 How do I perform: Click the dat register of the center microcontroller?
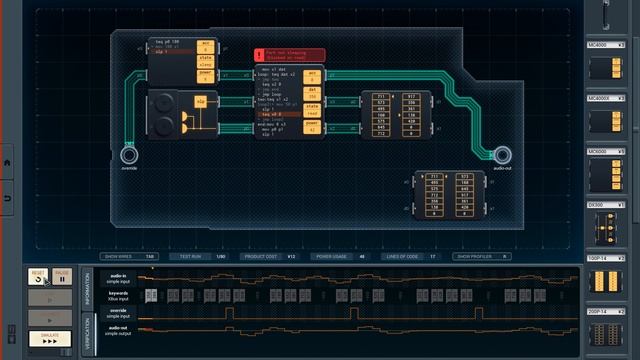coord(312,93)
